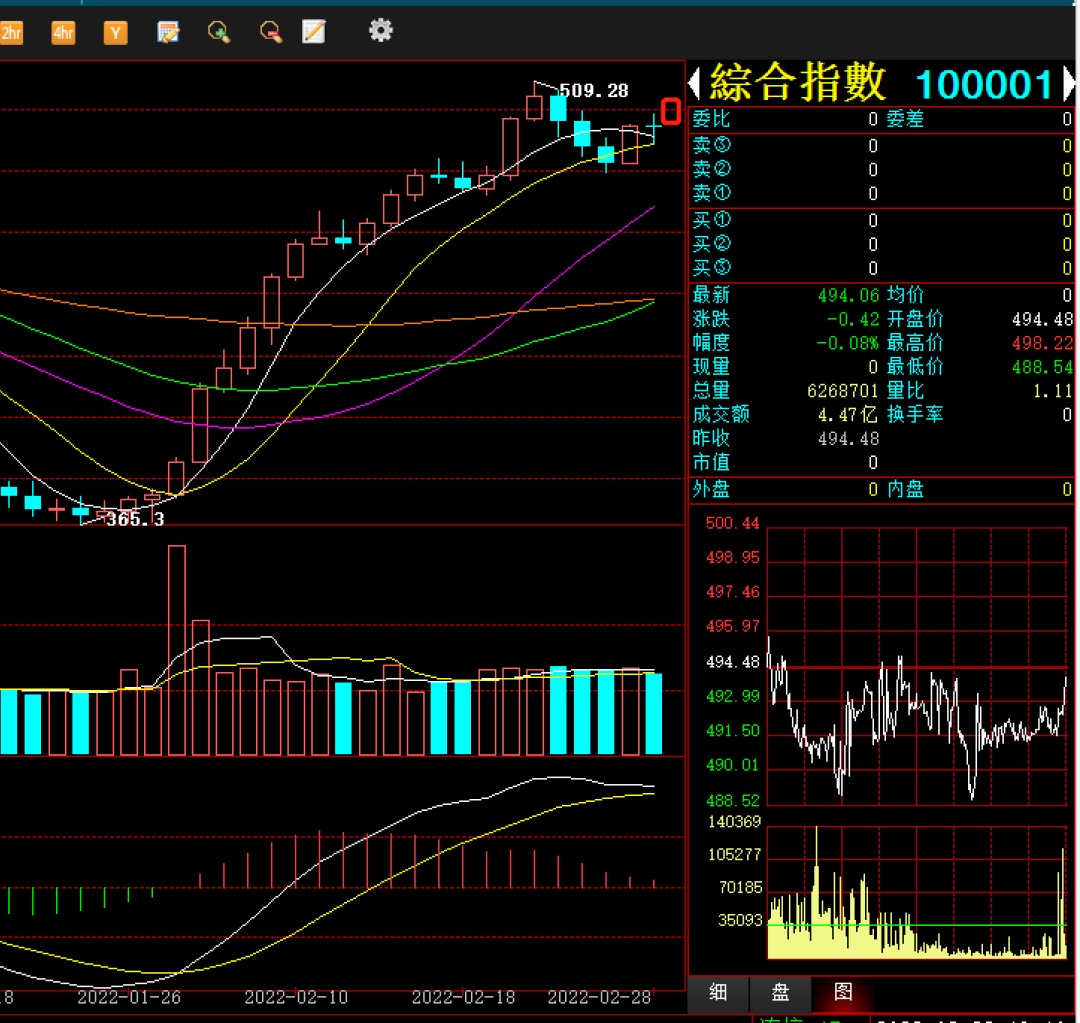Screen dimensions: 1080x1023
Task: Select the 卖① order row
Action: 882,194
